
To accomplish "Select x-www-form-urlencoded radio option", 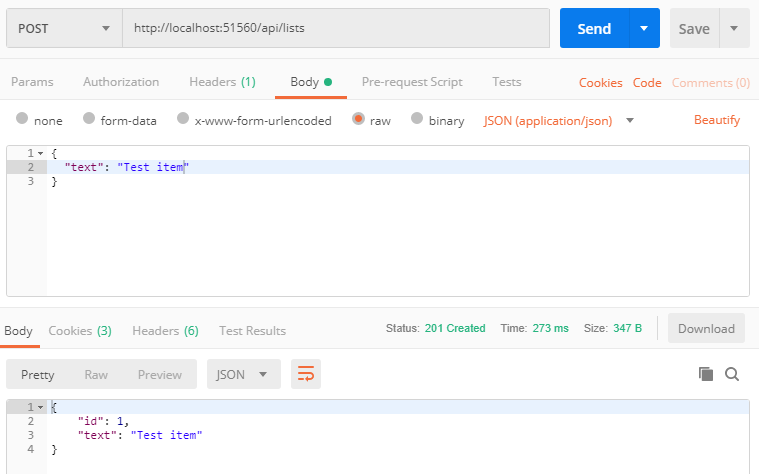I will [183, 120].
